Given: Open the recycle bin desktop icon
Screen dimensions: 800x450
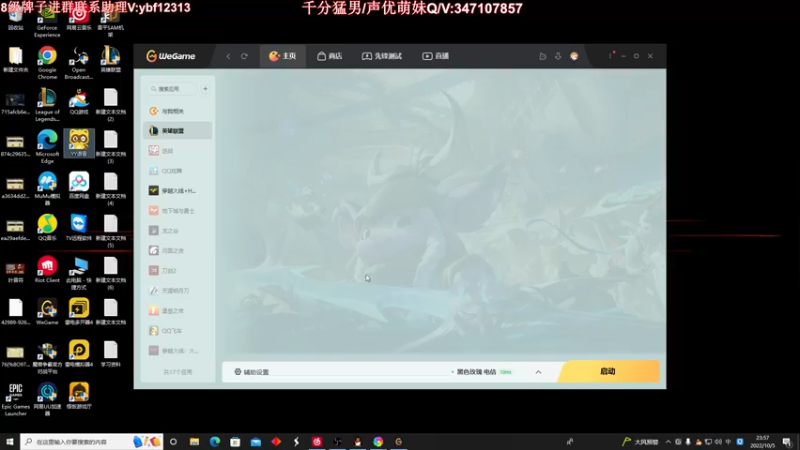Looking at the screenshot, I should coord(15,20).
